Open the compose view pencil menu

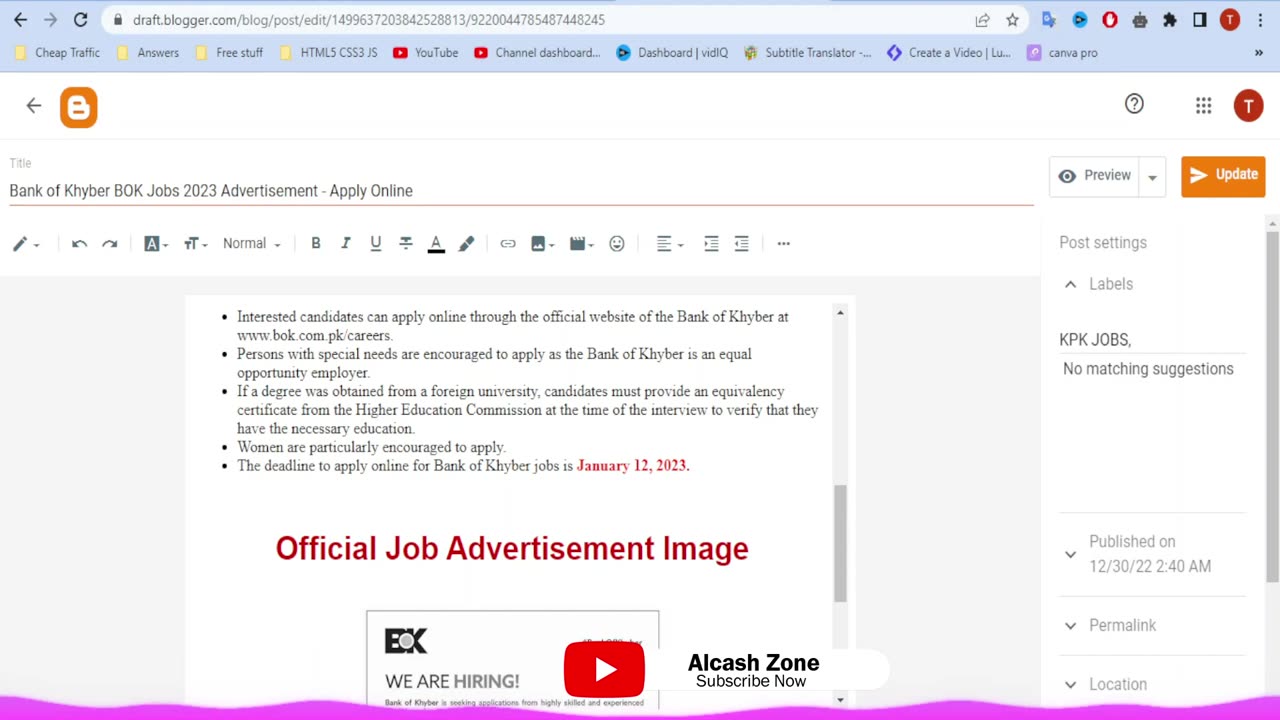tap(25, 244)
